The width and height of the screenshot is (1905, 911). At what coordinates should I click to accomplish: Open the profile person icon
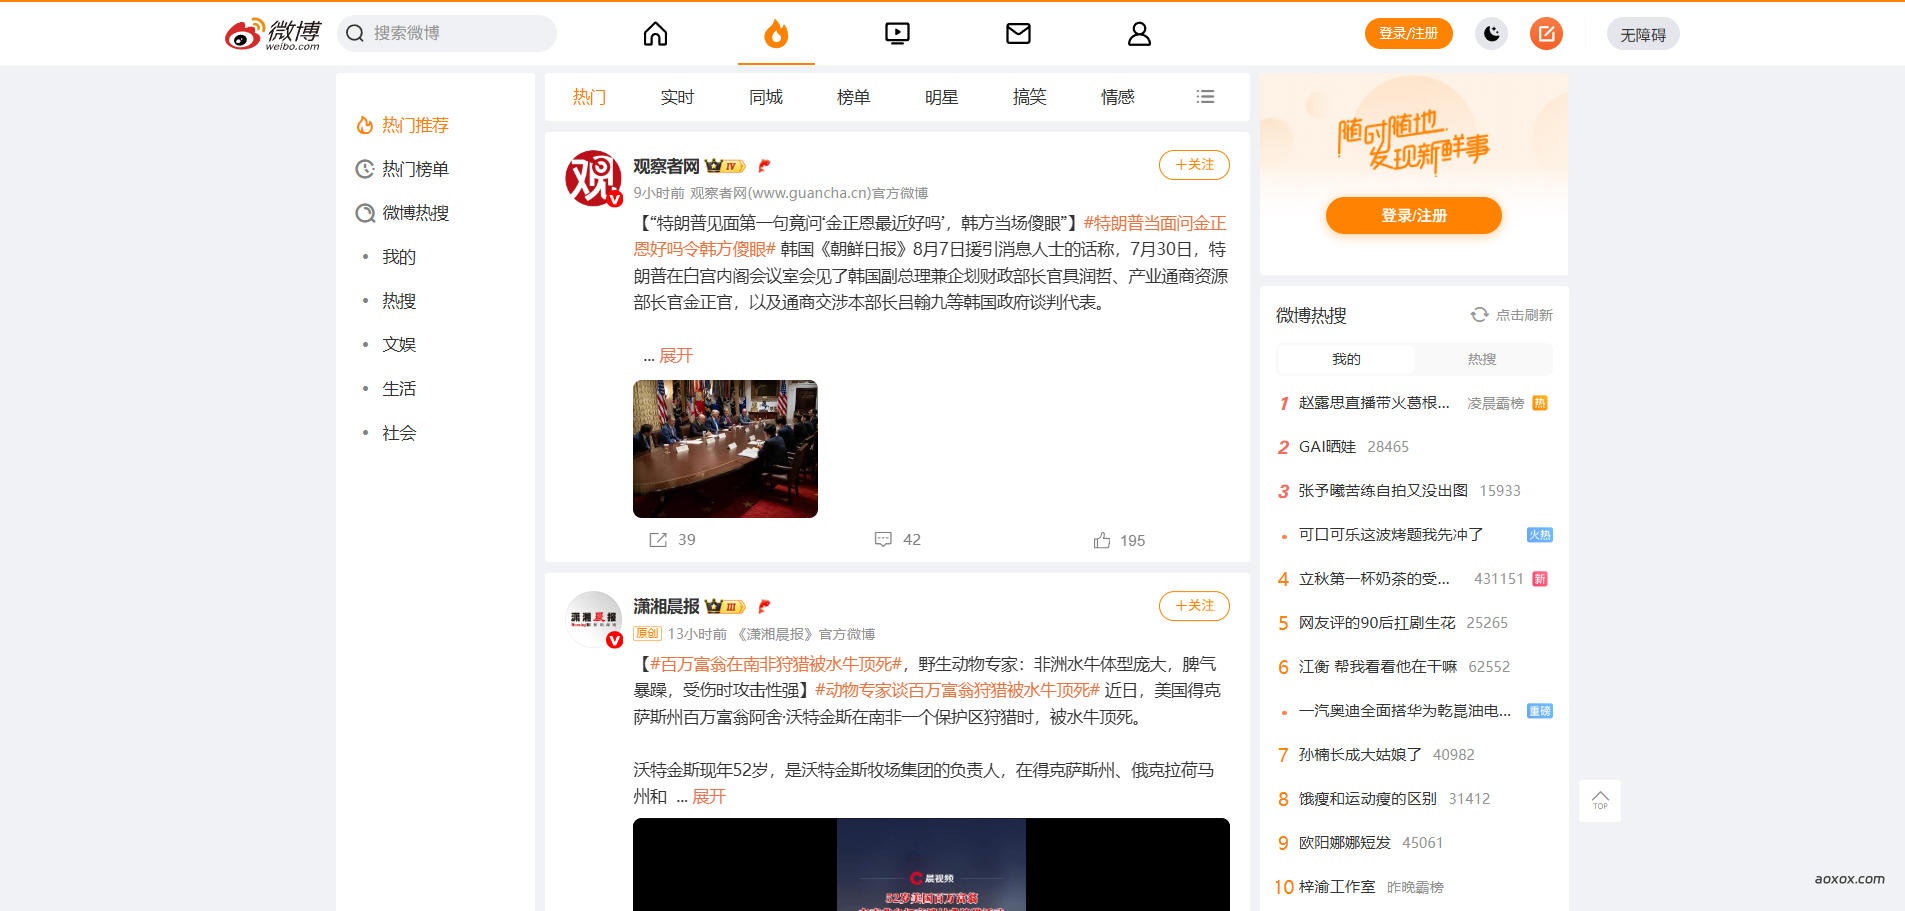click(1139, 33)
